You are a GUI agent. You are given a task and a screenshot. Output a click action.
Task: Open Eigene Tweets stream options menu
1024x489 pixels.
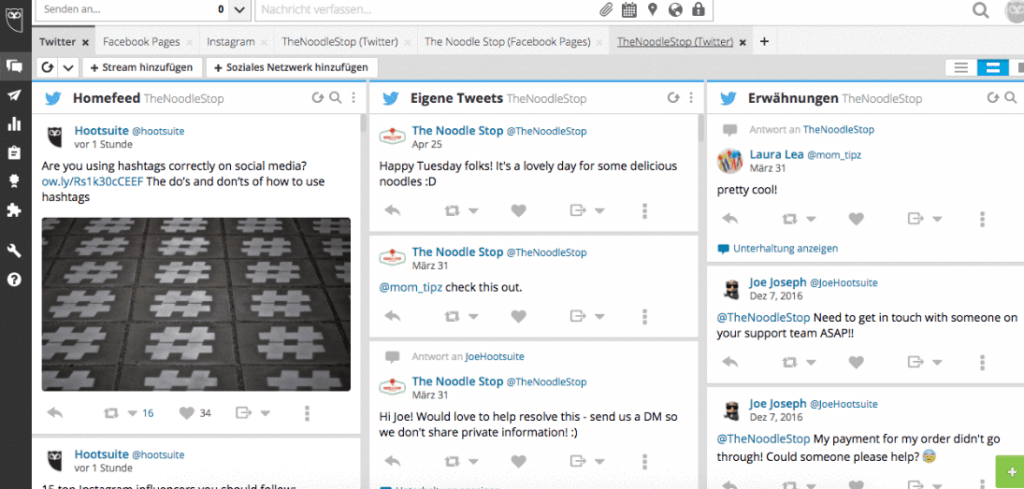691,98
